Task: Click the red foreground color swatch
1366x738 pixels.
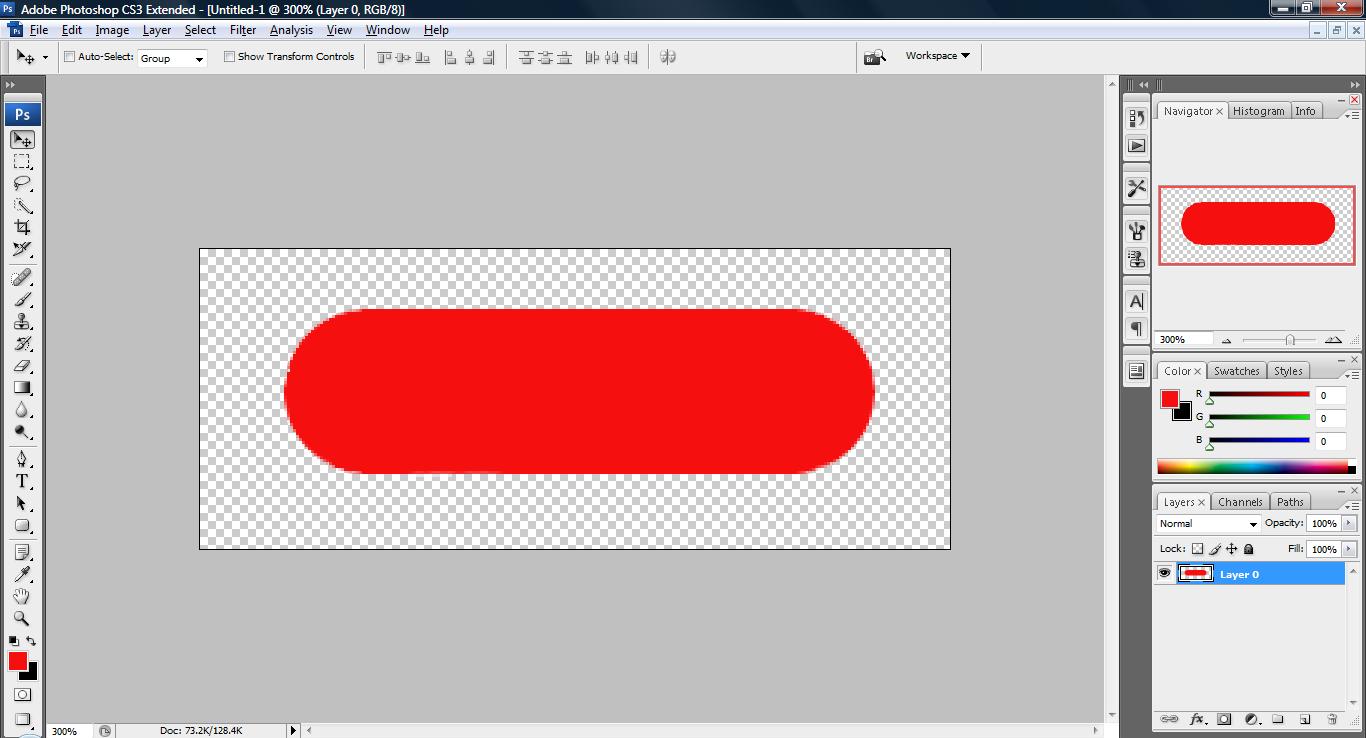Action: click(x=16, y=661)
